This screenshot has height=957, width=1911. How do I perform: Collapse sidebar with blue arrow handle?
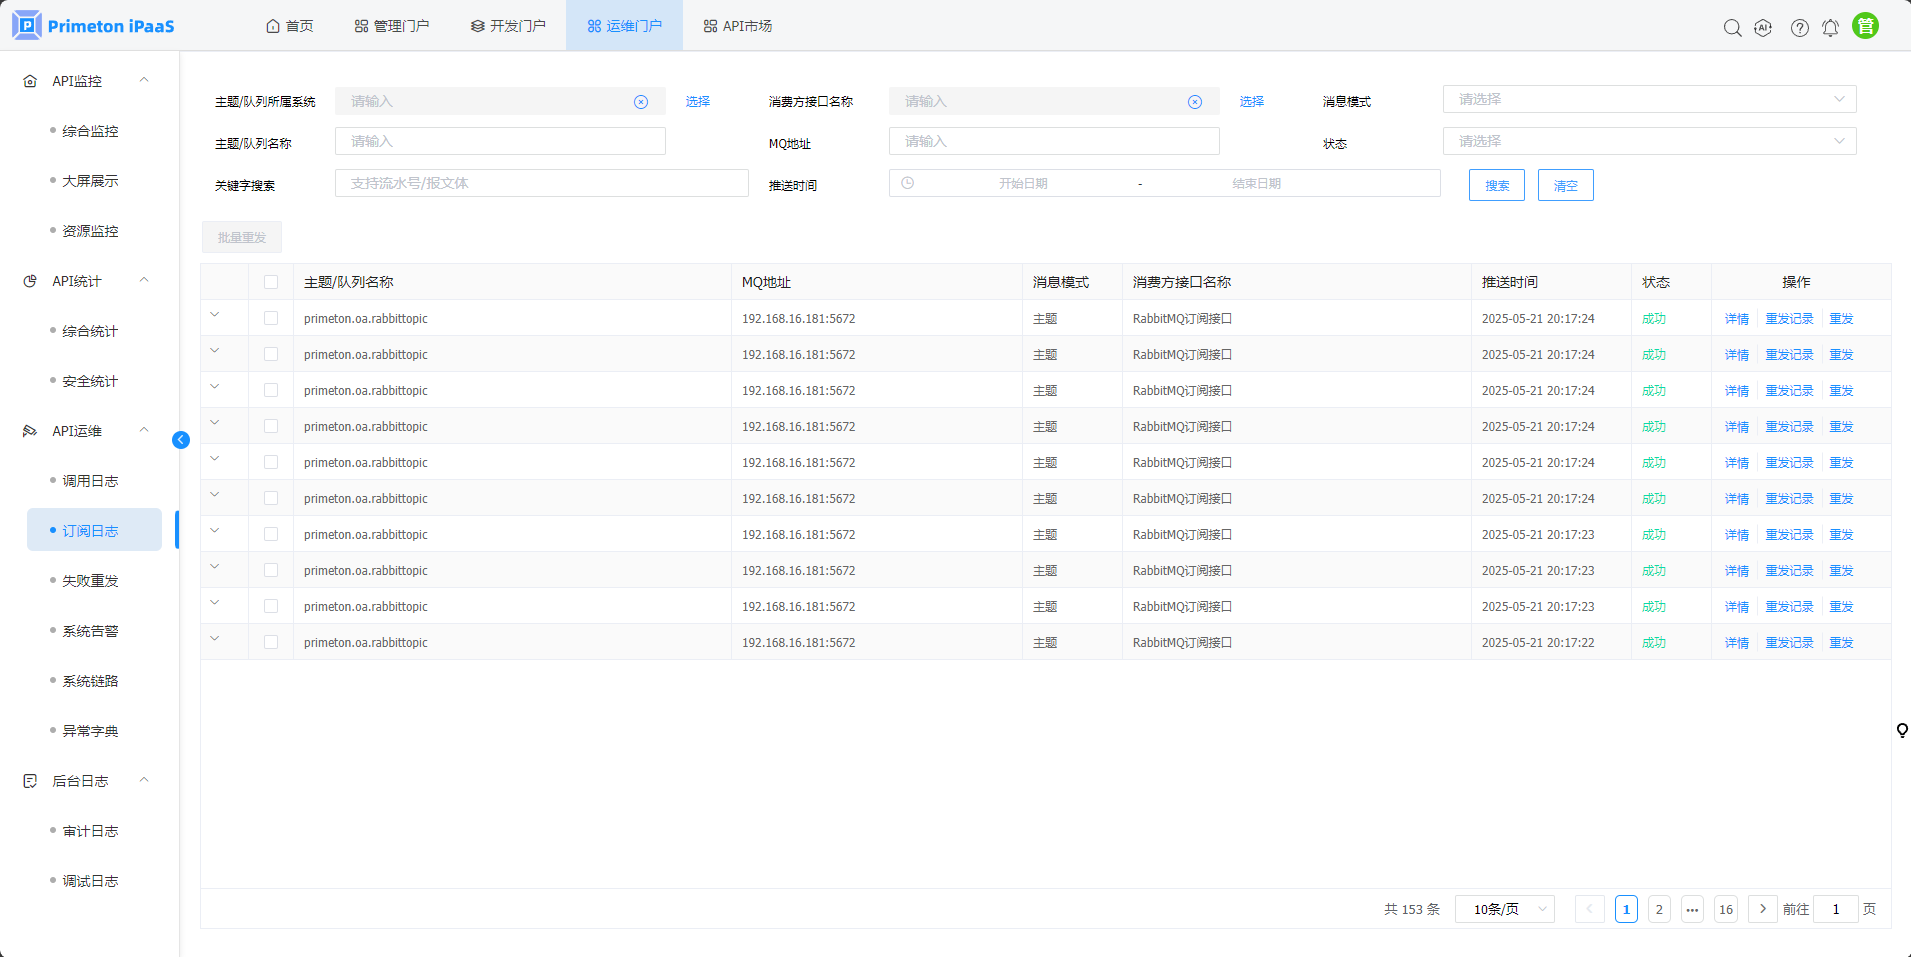181,440
